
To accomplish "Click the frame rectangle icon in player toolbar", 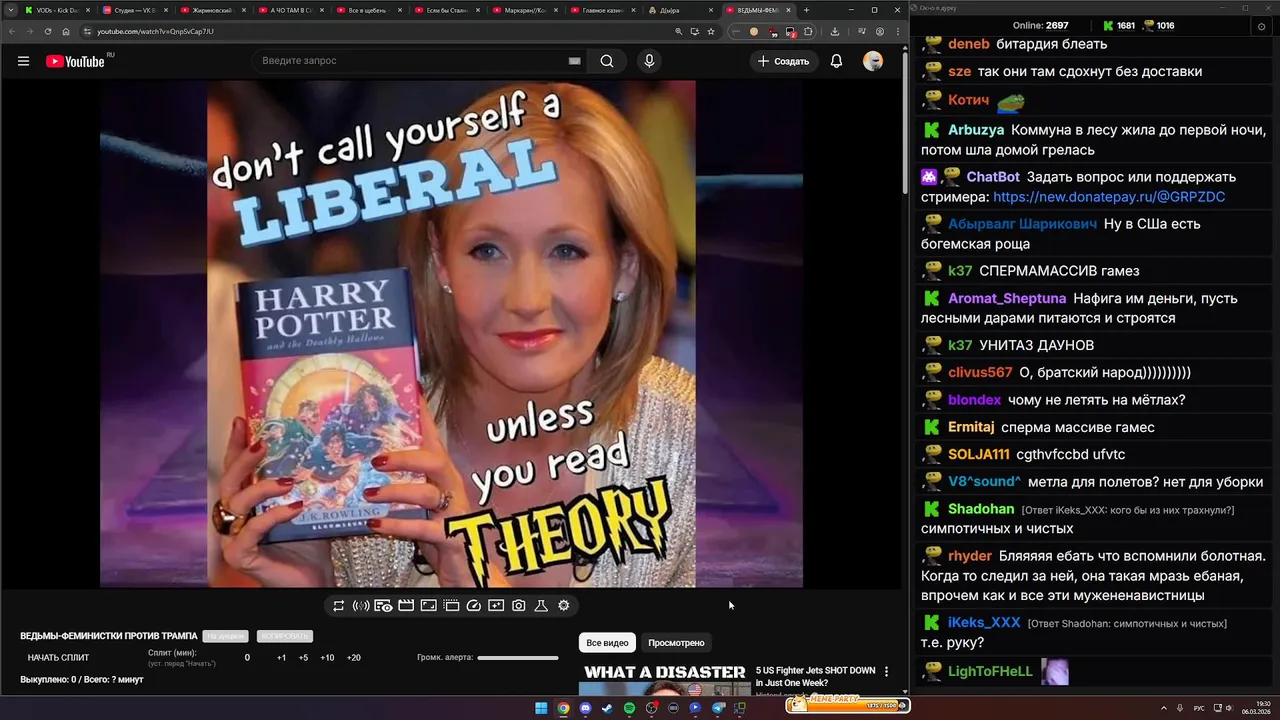I will click(428, 605).
